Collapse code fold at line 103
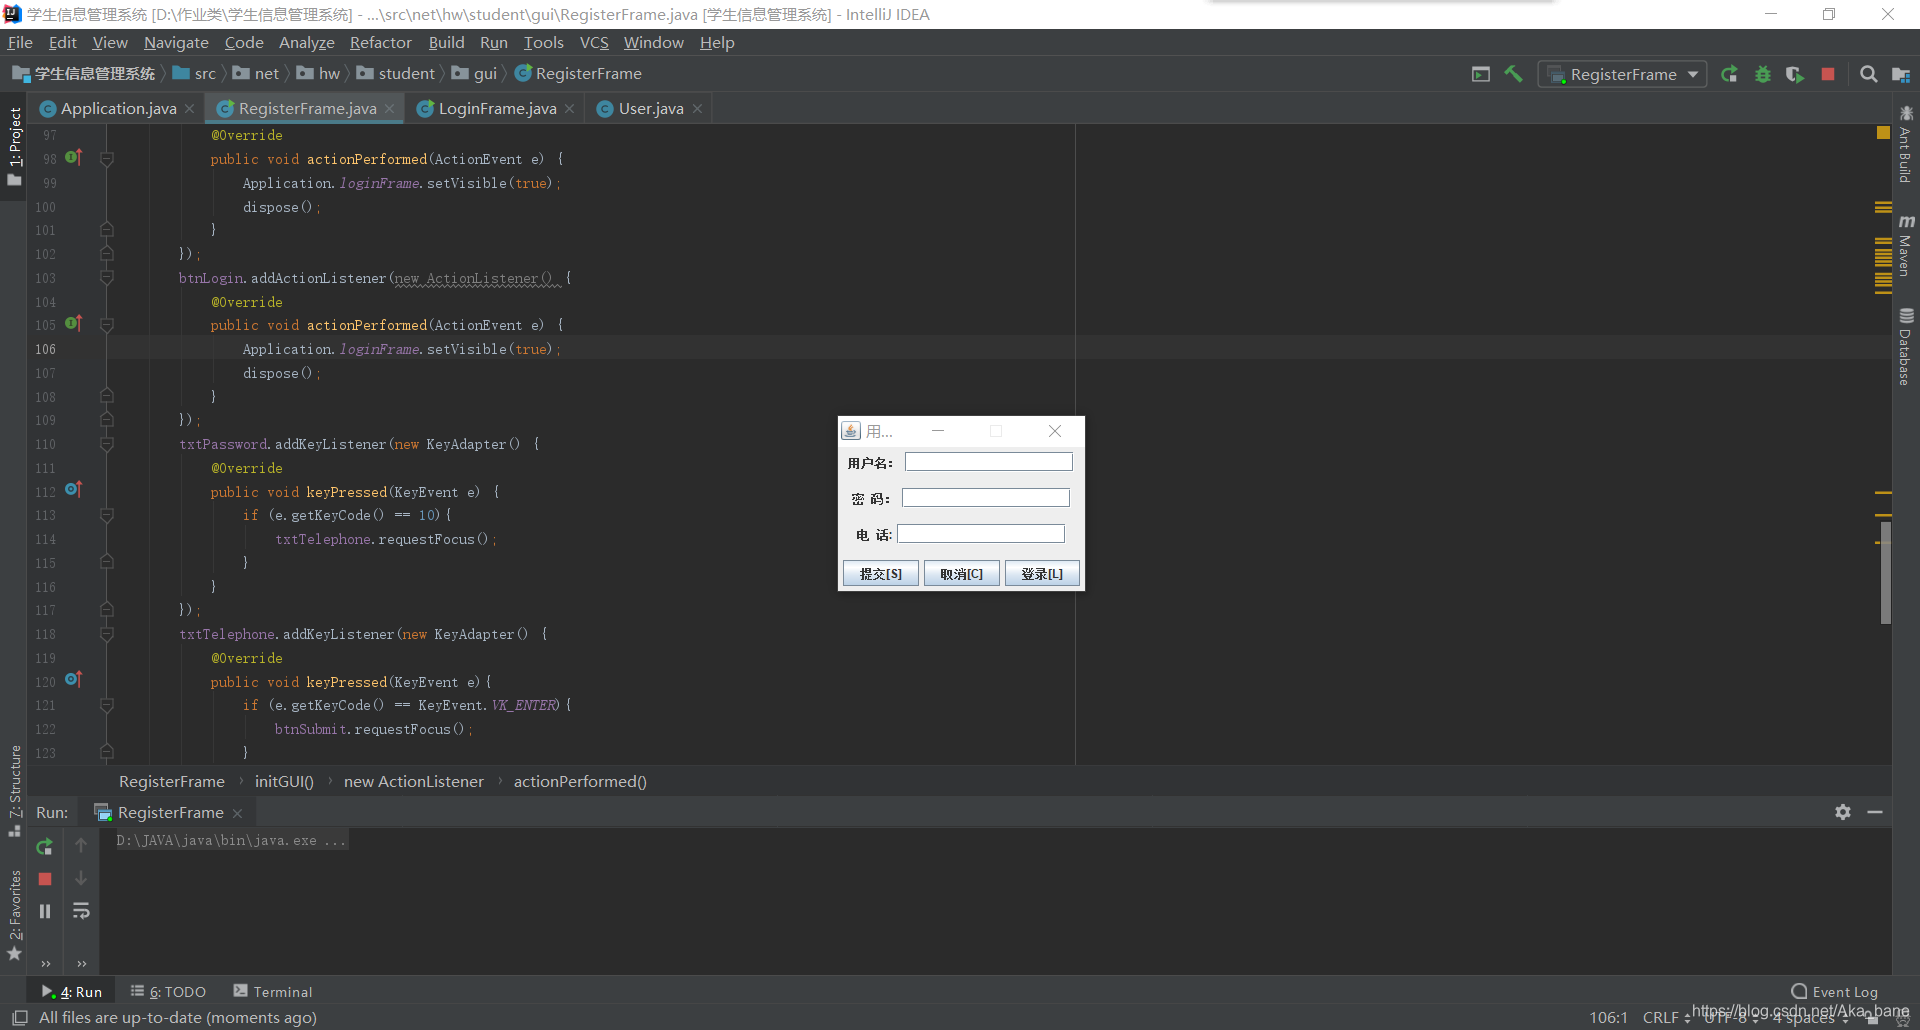Screen dimensions: 1920x1030 coord(107,278)
